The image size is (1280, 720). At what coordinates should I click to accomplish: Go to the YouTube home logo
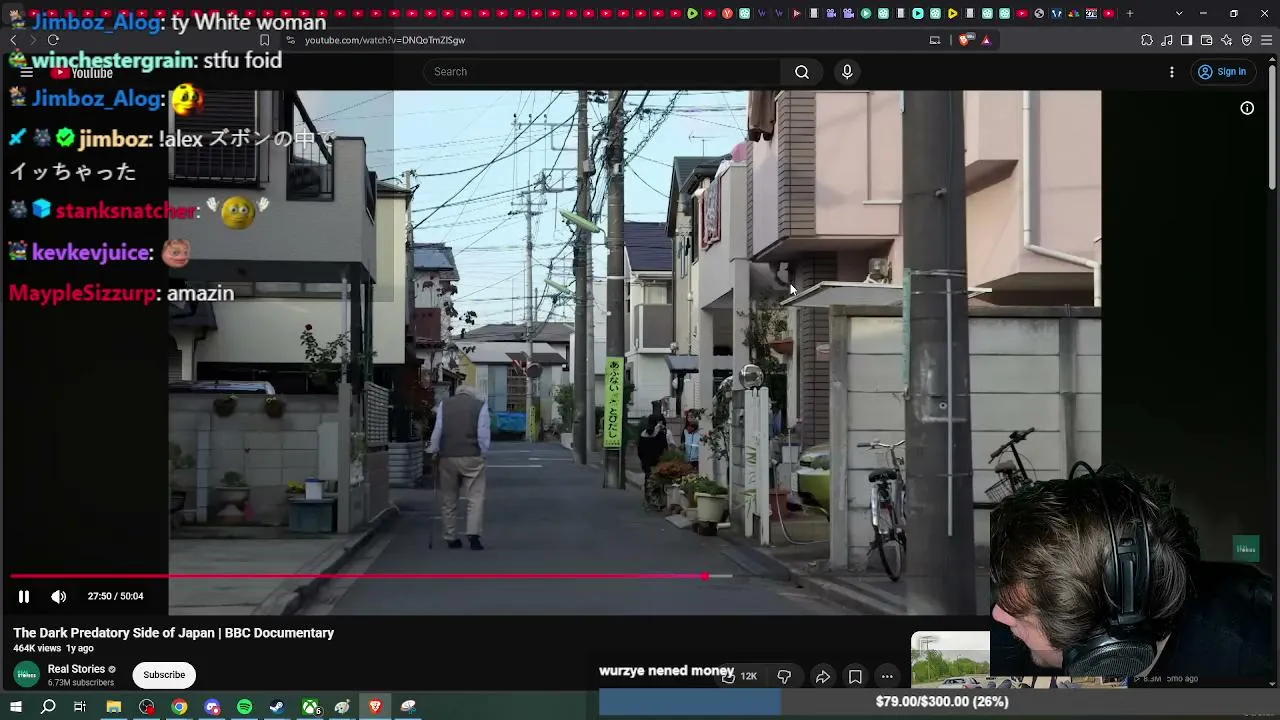pos(83,73)
